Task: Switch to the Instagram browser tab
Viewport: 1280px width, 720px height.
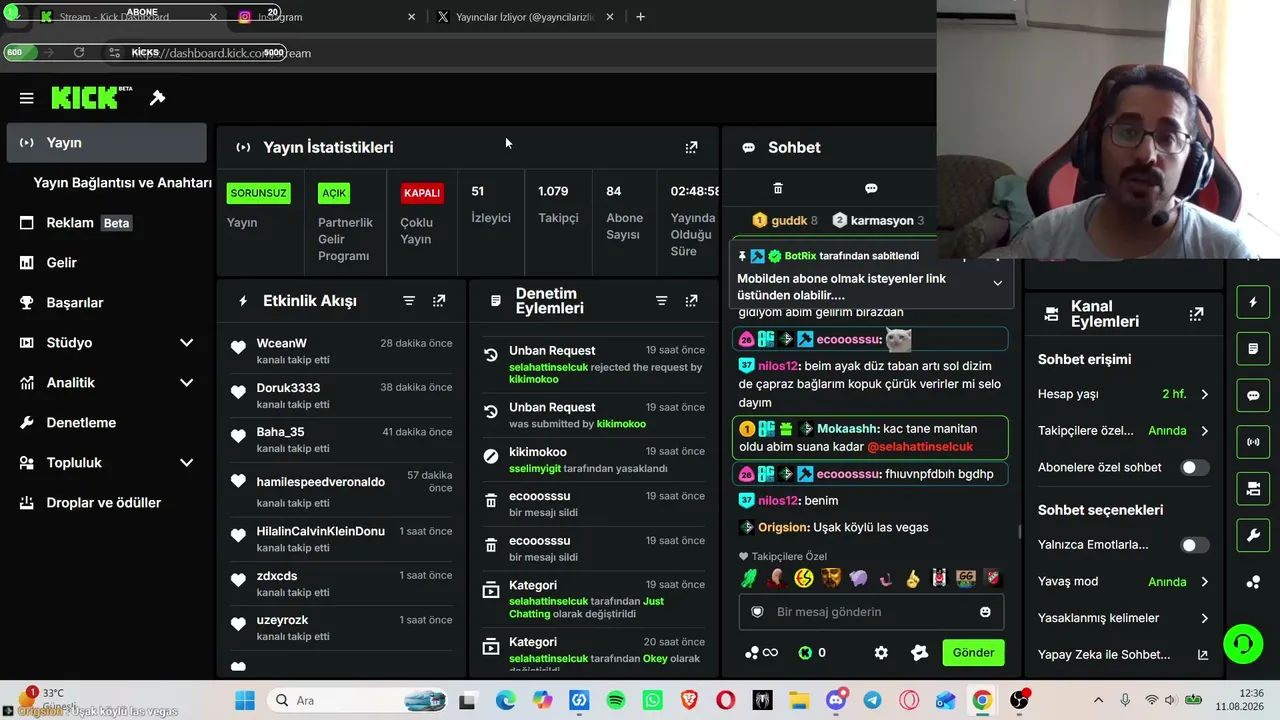Action: tap(325, 17)
